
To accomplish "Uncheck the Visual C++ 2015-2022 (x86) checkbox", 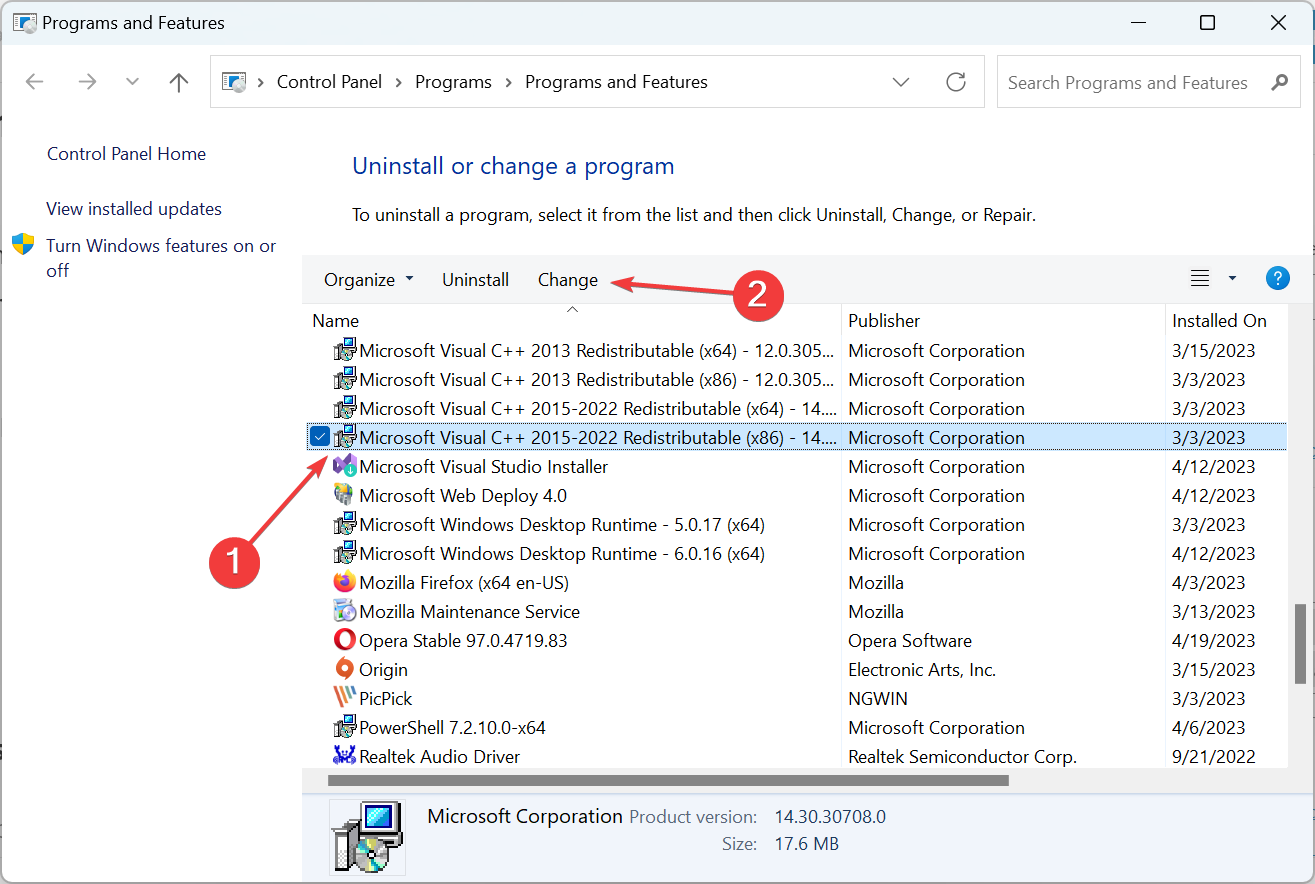I will coord(319,437).
